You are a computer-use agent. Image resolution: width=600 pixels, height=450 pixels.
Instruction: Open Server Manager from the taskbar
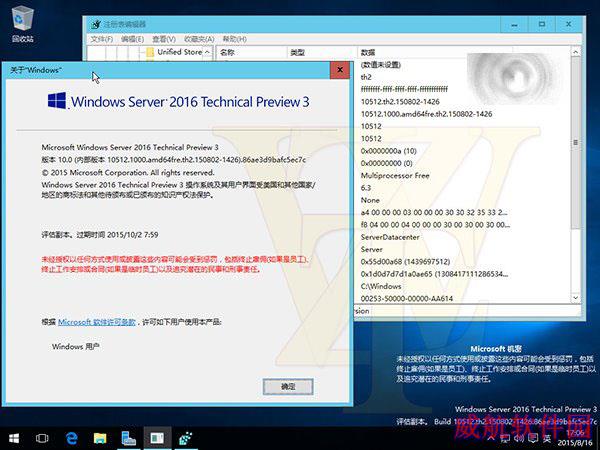coord(129,438)
